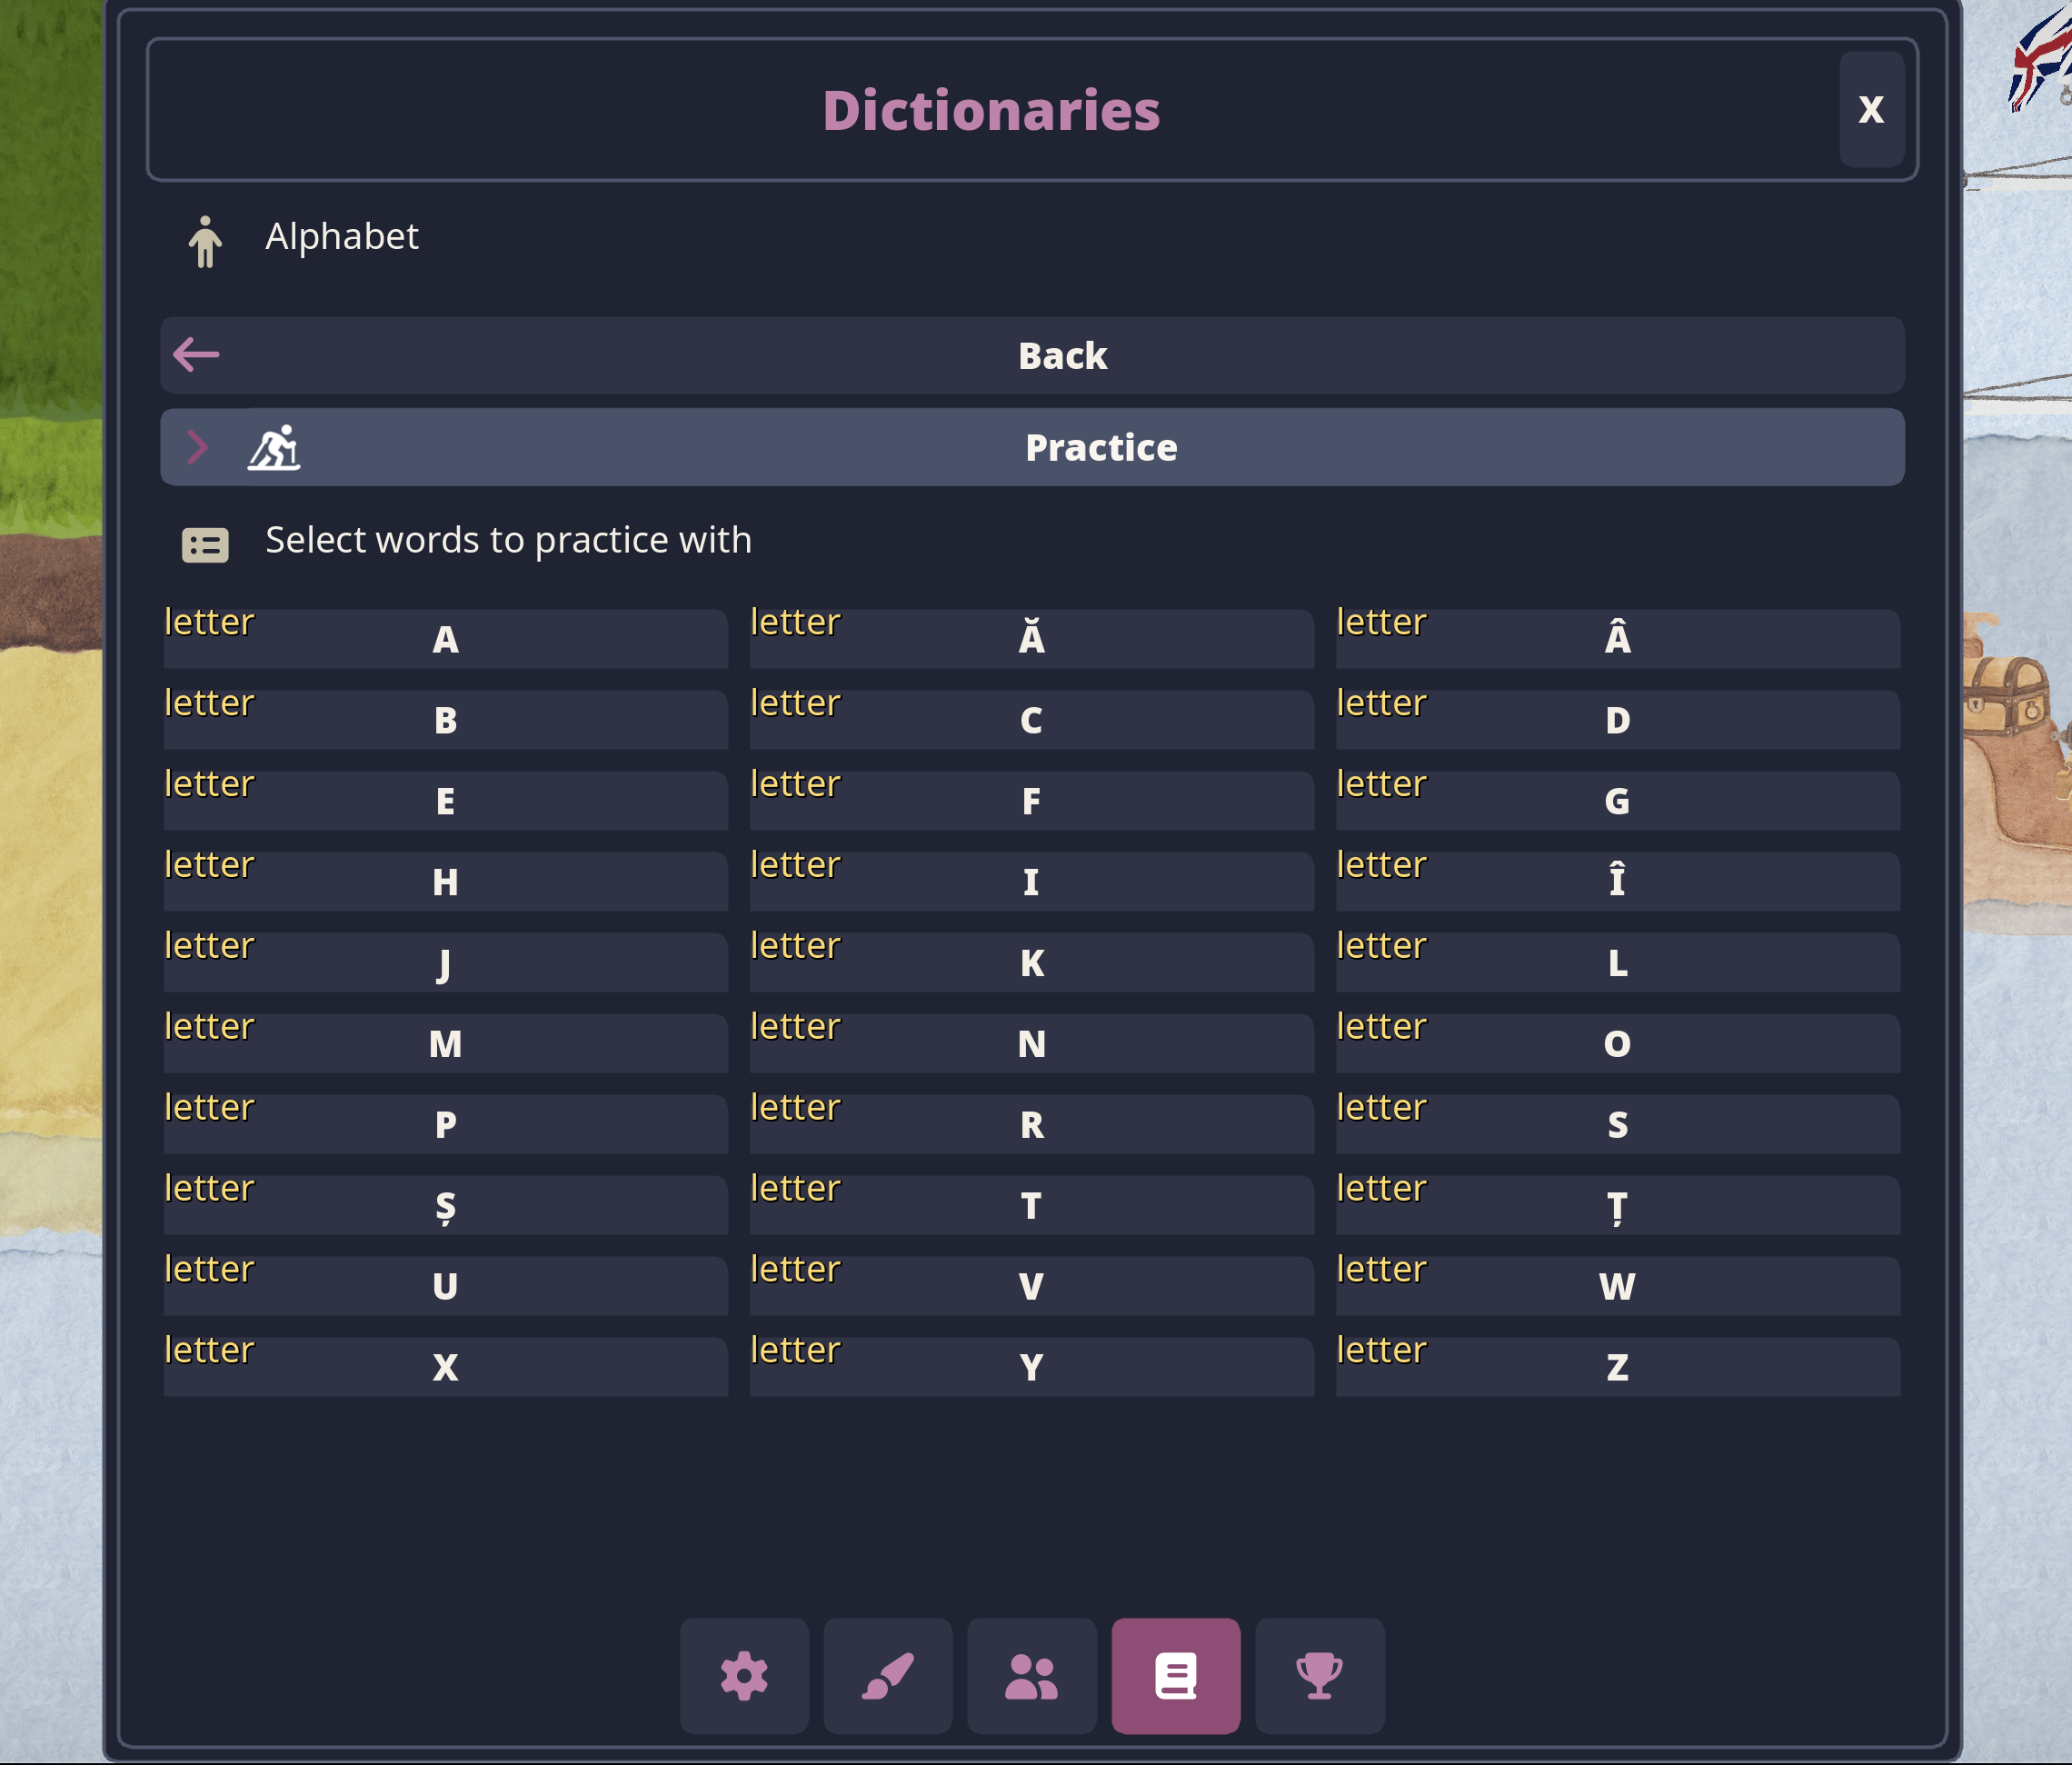Select the letter Ș entry
Viewport: 2072px width, 1765px height.
coord(446,1206)
